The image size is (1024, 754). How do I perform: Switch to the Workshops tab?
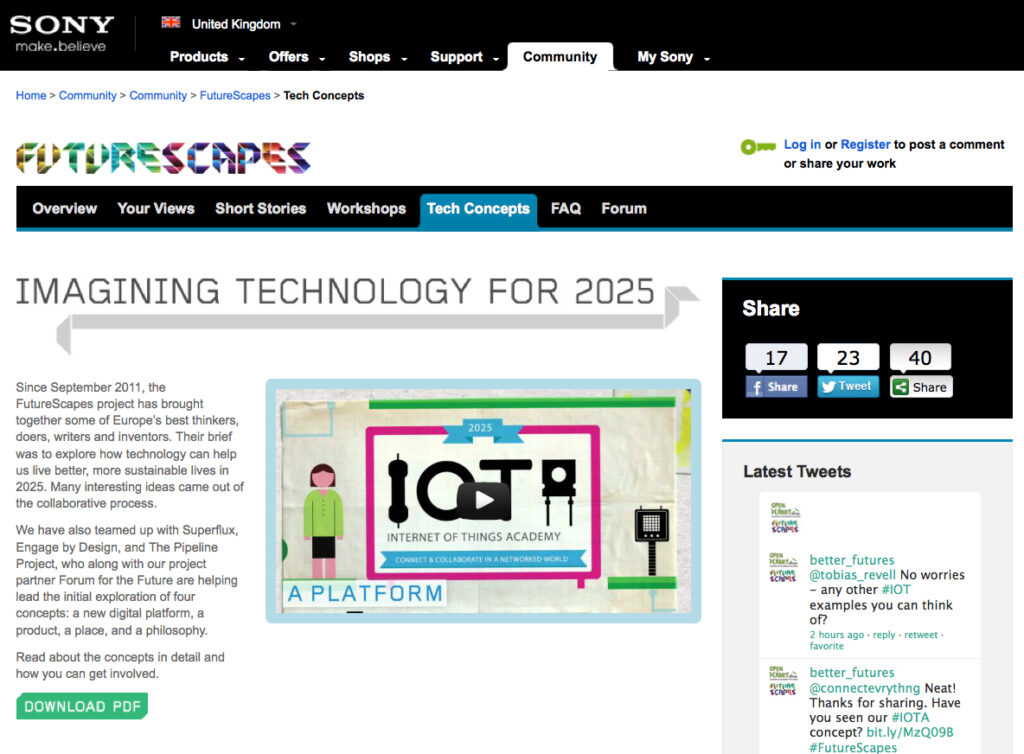(366, 208)
